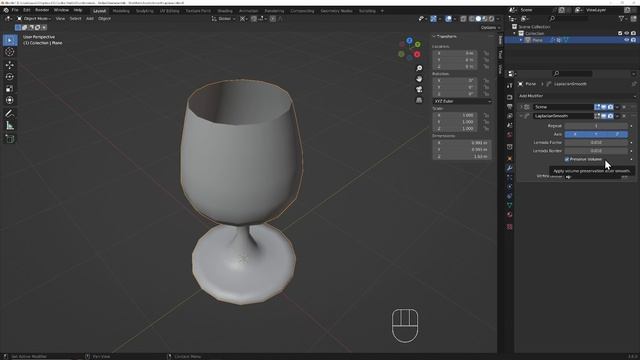This screenshot has height=360, width=640.
Task: Open the viewport Add menu
Action: coord(90,19)
